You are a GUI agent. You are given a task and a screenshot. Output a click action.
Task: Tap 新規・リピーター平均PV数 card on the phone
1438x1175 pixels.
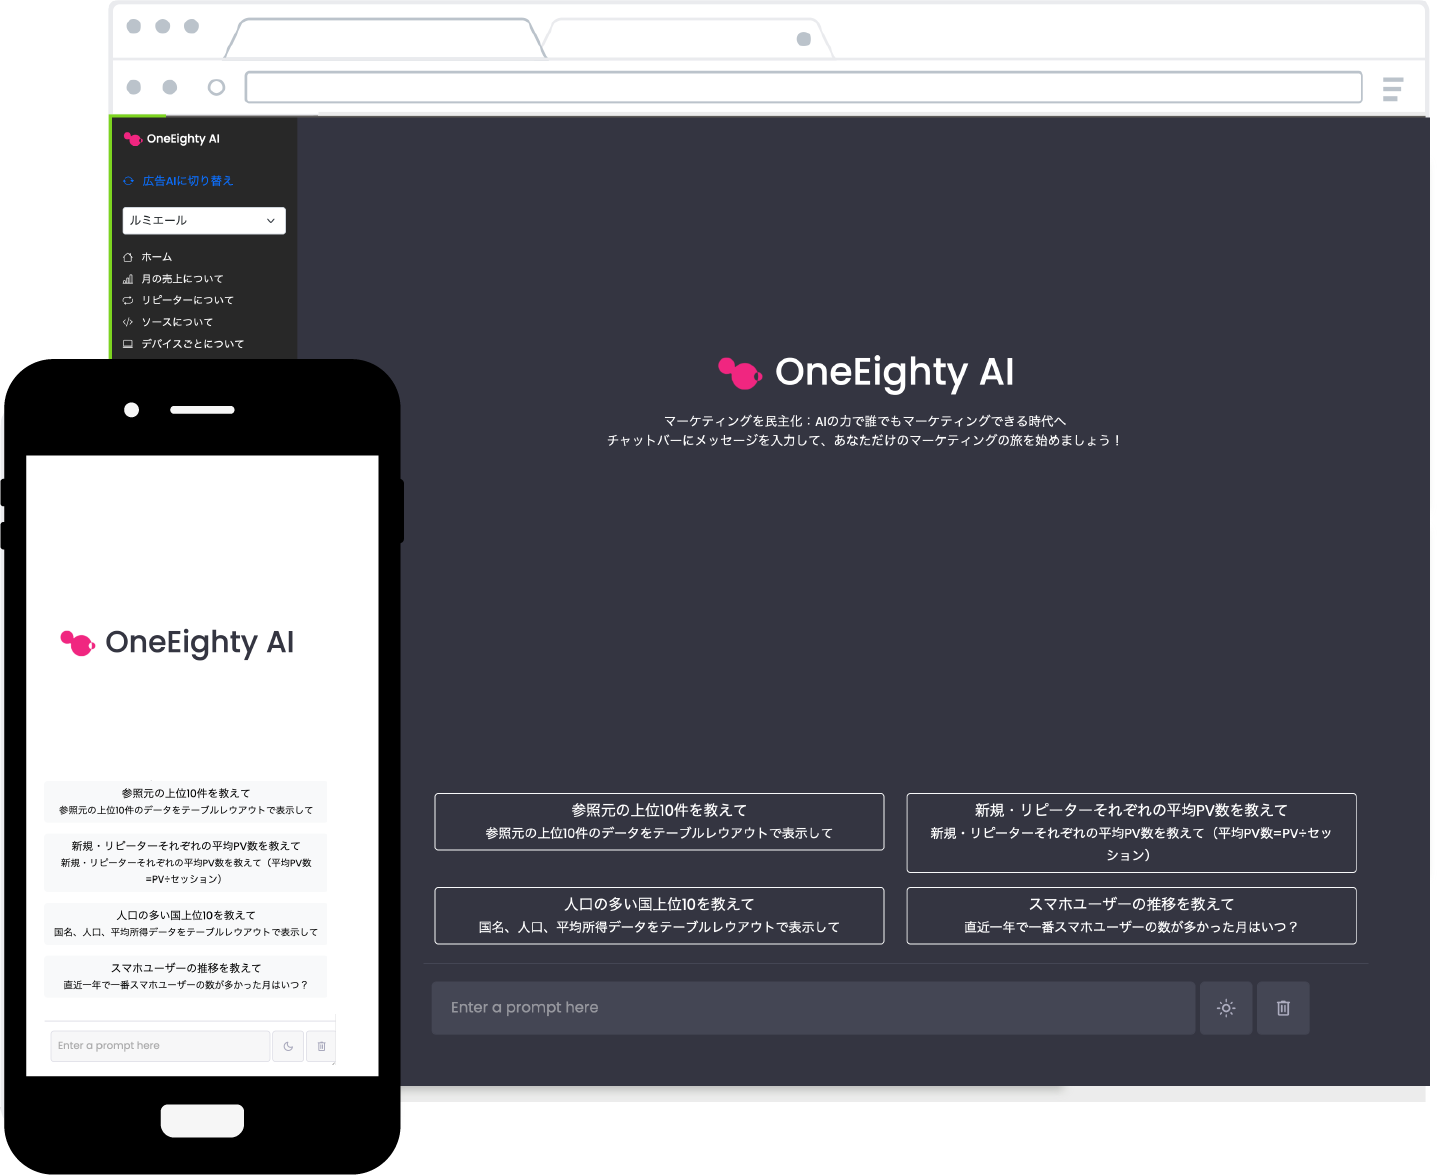click(186, 862)
